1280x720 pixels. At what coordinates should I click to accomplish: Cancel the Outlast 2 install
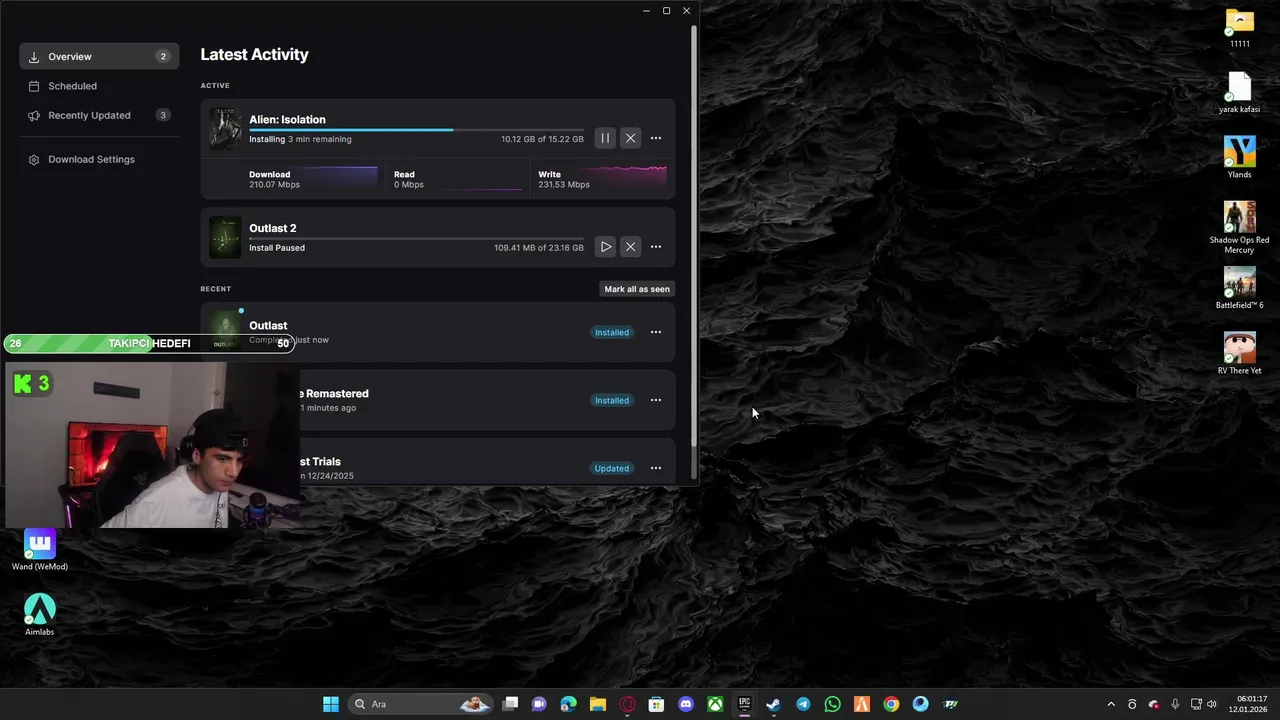click(630, 247)
